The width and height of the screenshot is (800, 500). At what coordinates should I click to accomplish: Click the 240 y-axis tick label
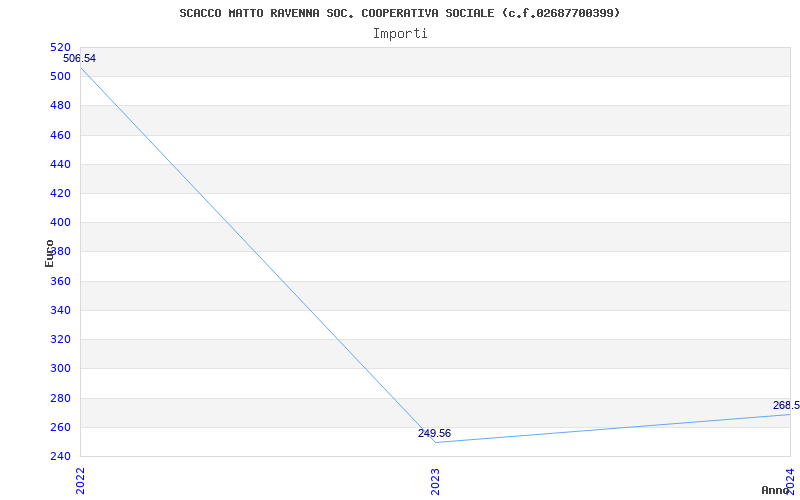(60, 456)
